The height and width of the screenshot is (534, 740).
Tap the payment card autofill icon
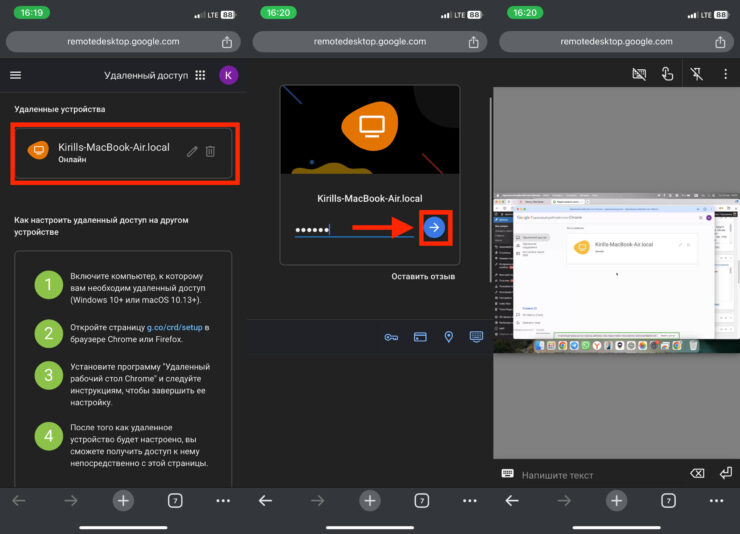[x=420, y=337]
